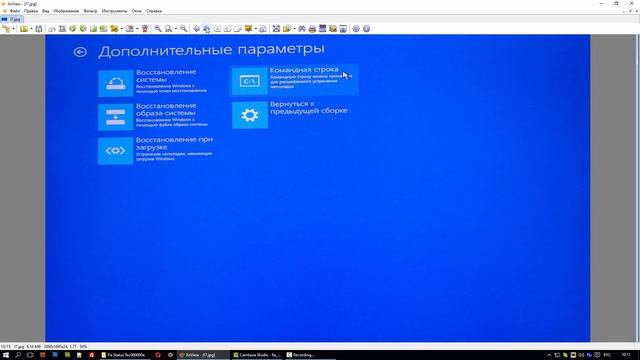Click the Восстановление при загрузке tile
The image size is (640, 360).
click(156, 150)
